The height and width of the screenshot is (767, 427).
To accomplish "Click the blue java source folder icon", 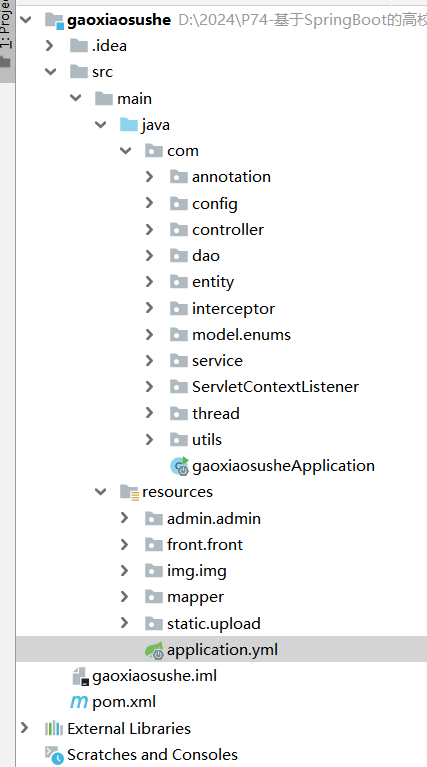I will [129, 125].
